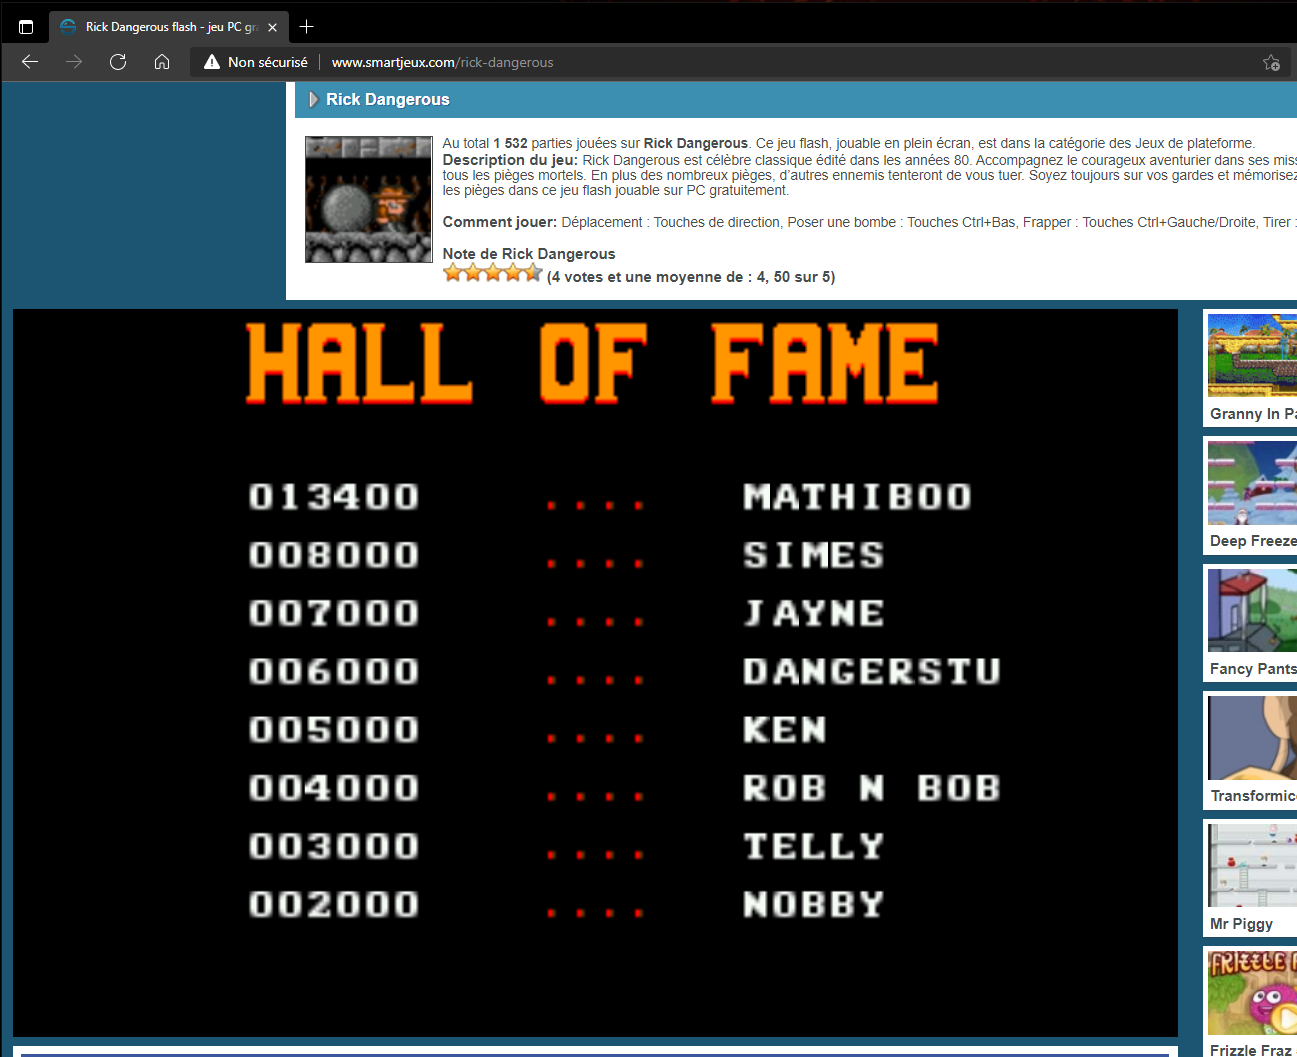1297x1057 pixels.
Task: Click the Forward navigation arrow
Action: coord(74,62)
